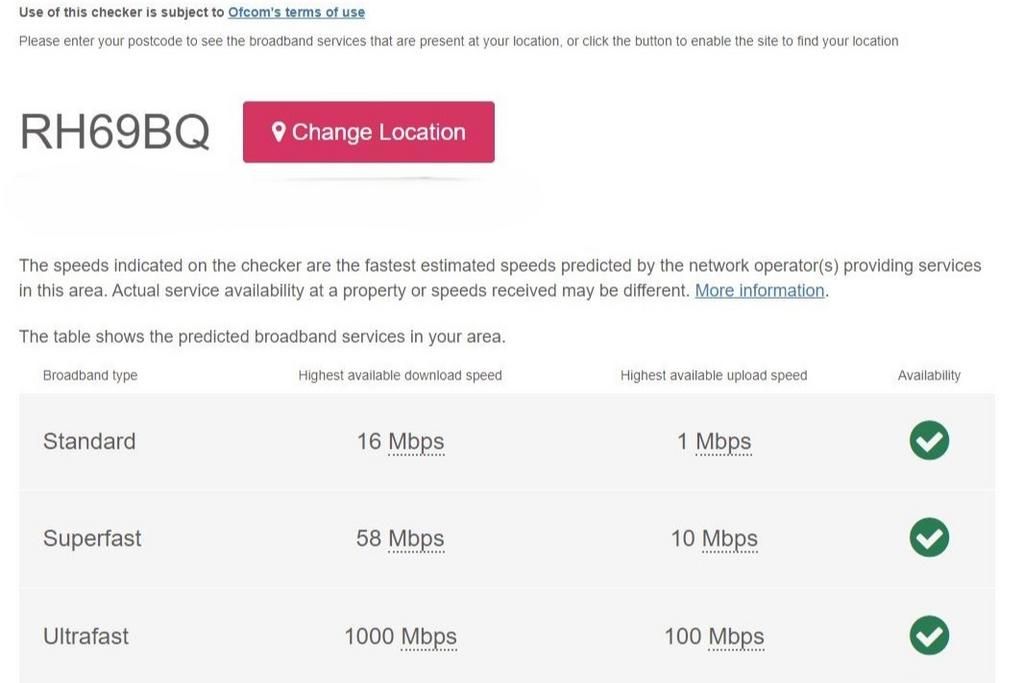Click the RH69BQ postcode heading
Viewport: 1024px width, 683px height.
coord(115,133)
